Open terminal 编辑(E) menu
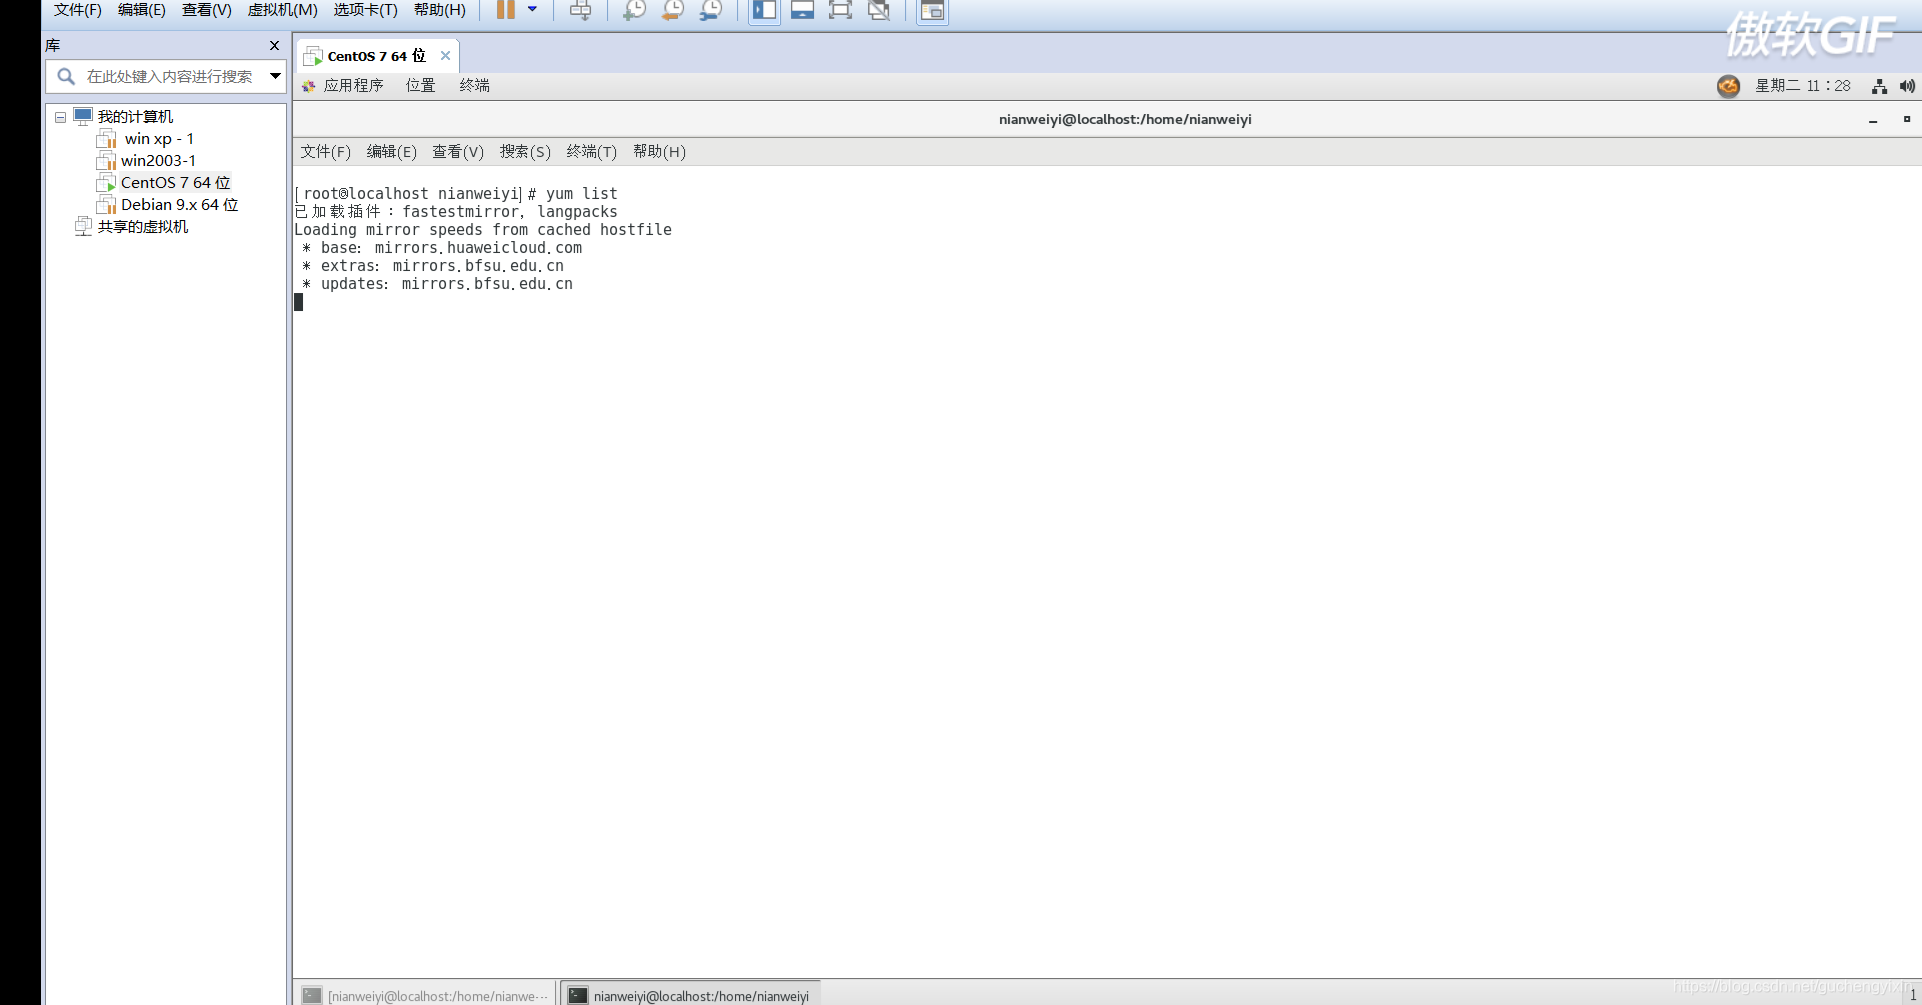Image resolution: width=1922 pixels, height=1005 pixels. point(391,152)
